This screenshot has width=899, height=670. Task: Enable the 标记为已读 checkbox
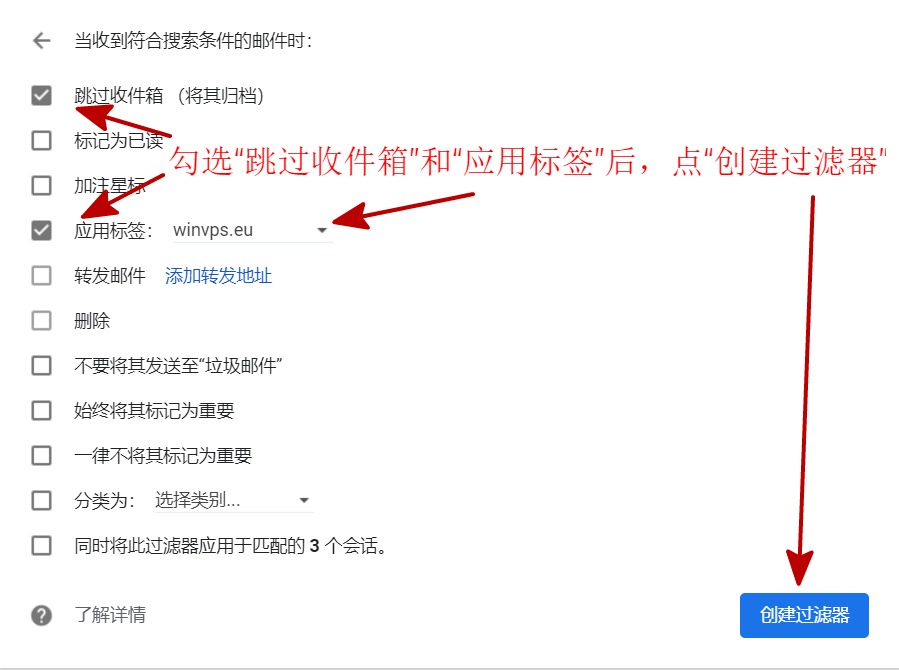[x=41, y=140]
